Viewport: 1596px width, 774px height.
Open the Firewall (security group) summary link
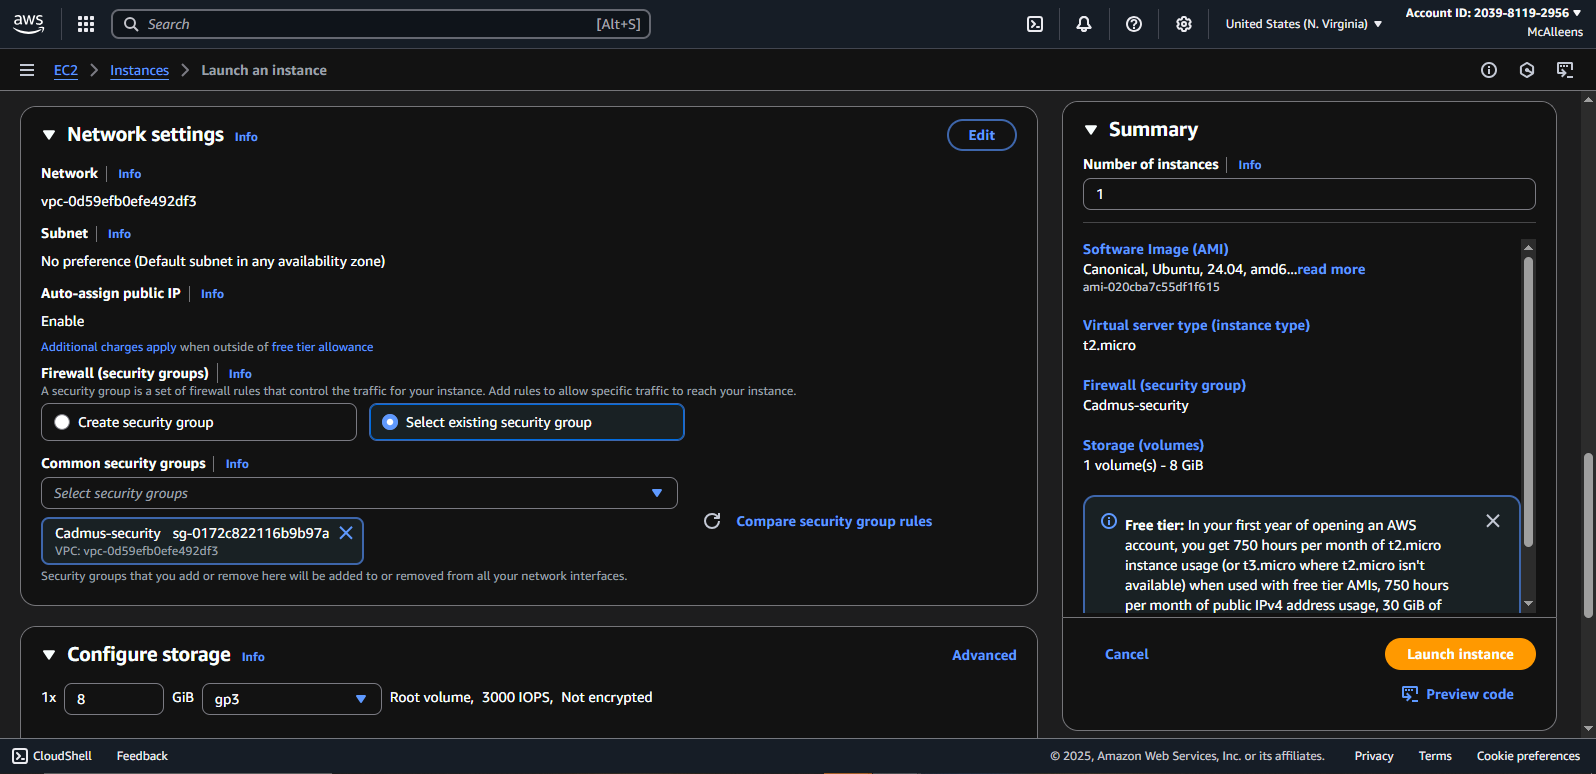(x=1164, y=385)
